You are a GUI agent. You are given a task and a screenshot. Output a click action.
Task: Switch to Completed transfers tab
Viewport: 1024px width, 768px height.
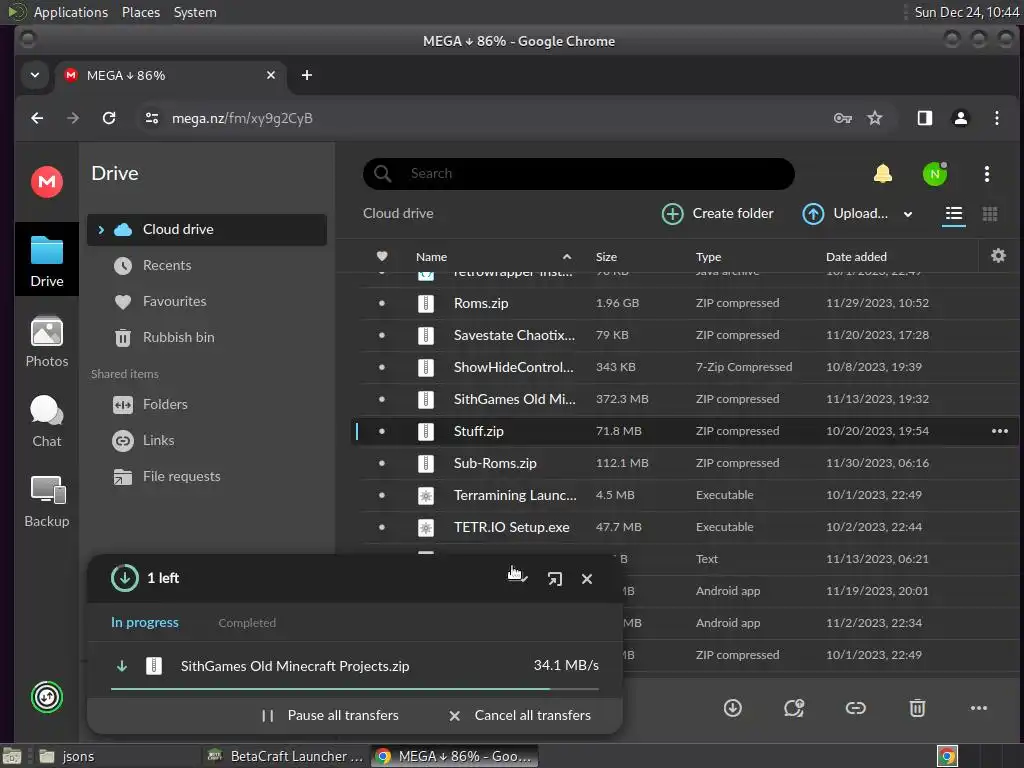247,623
